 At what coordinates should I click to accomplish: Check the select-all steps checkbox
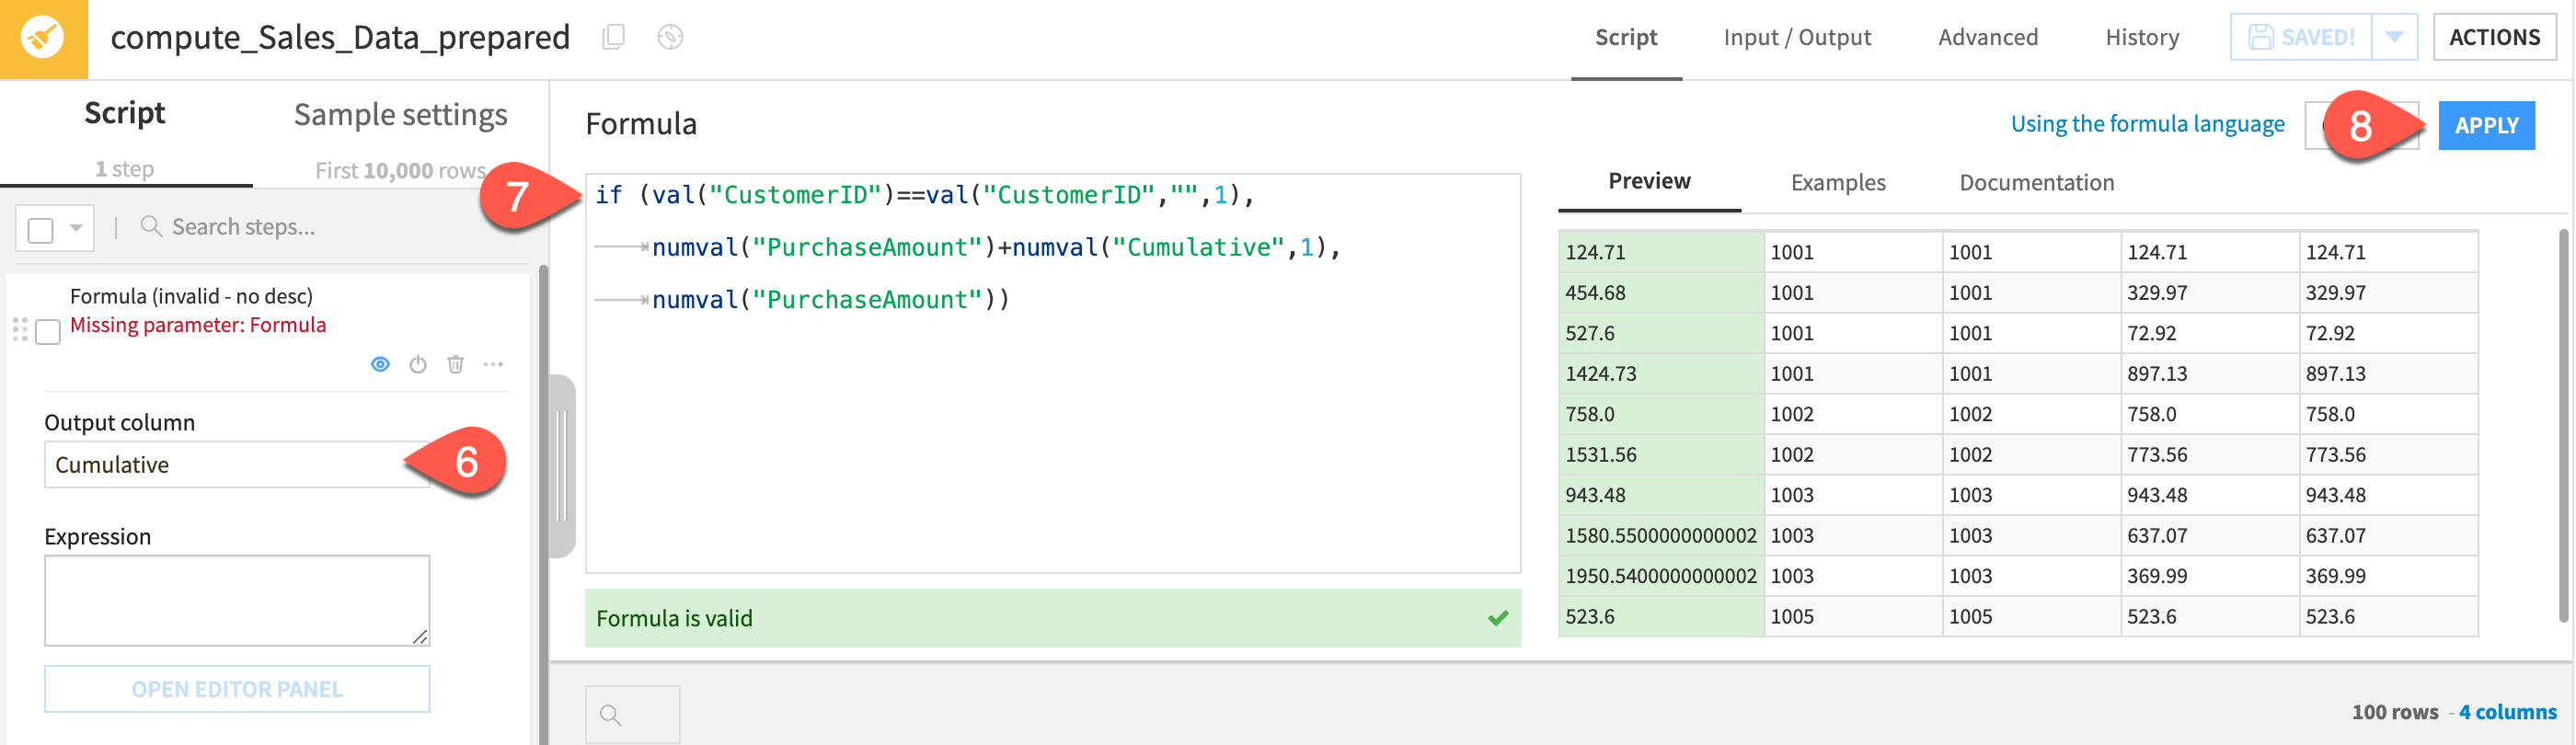[x=41, y=230]
